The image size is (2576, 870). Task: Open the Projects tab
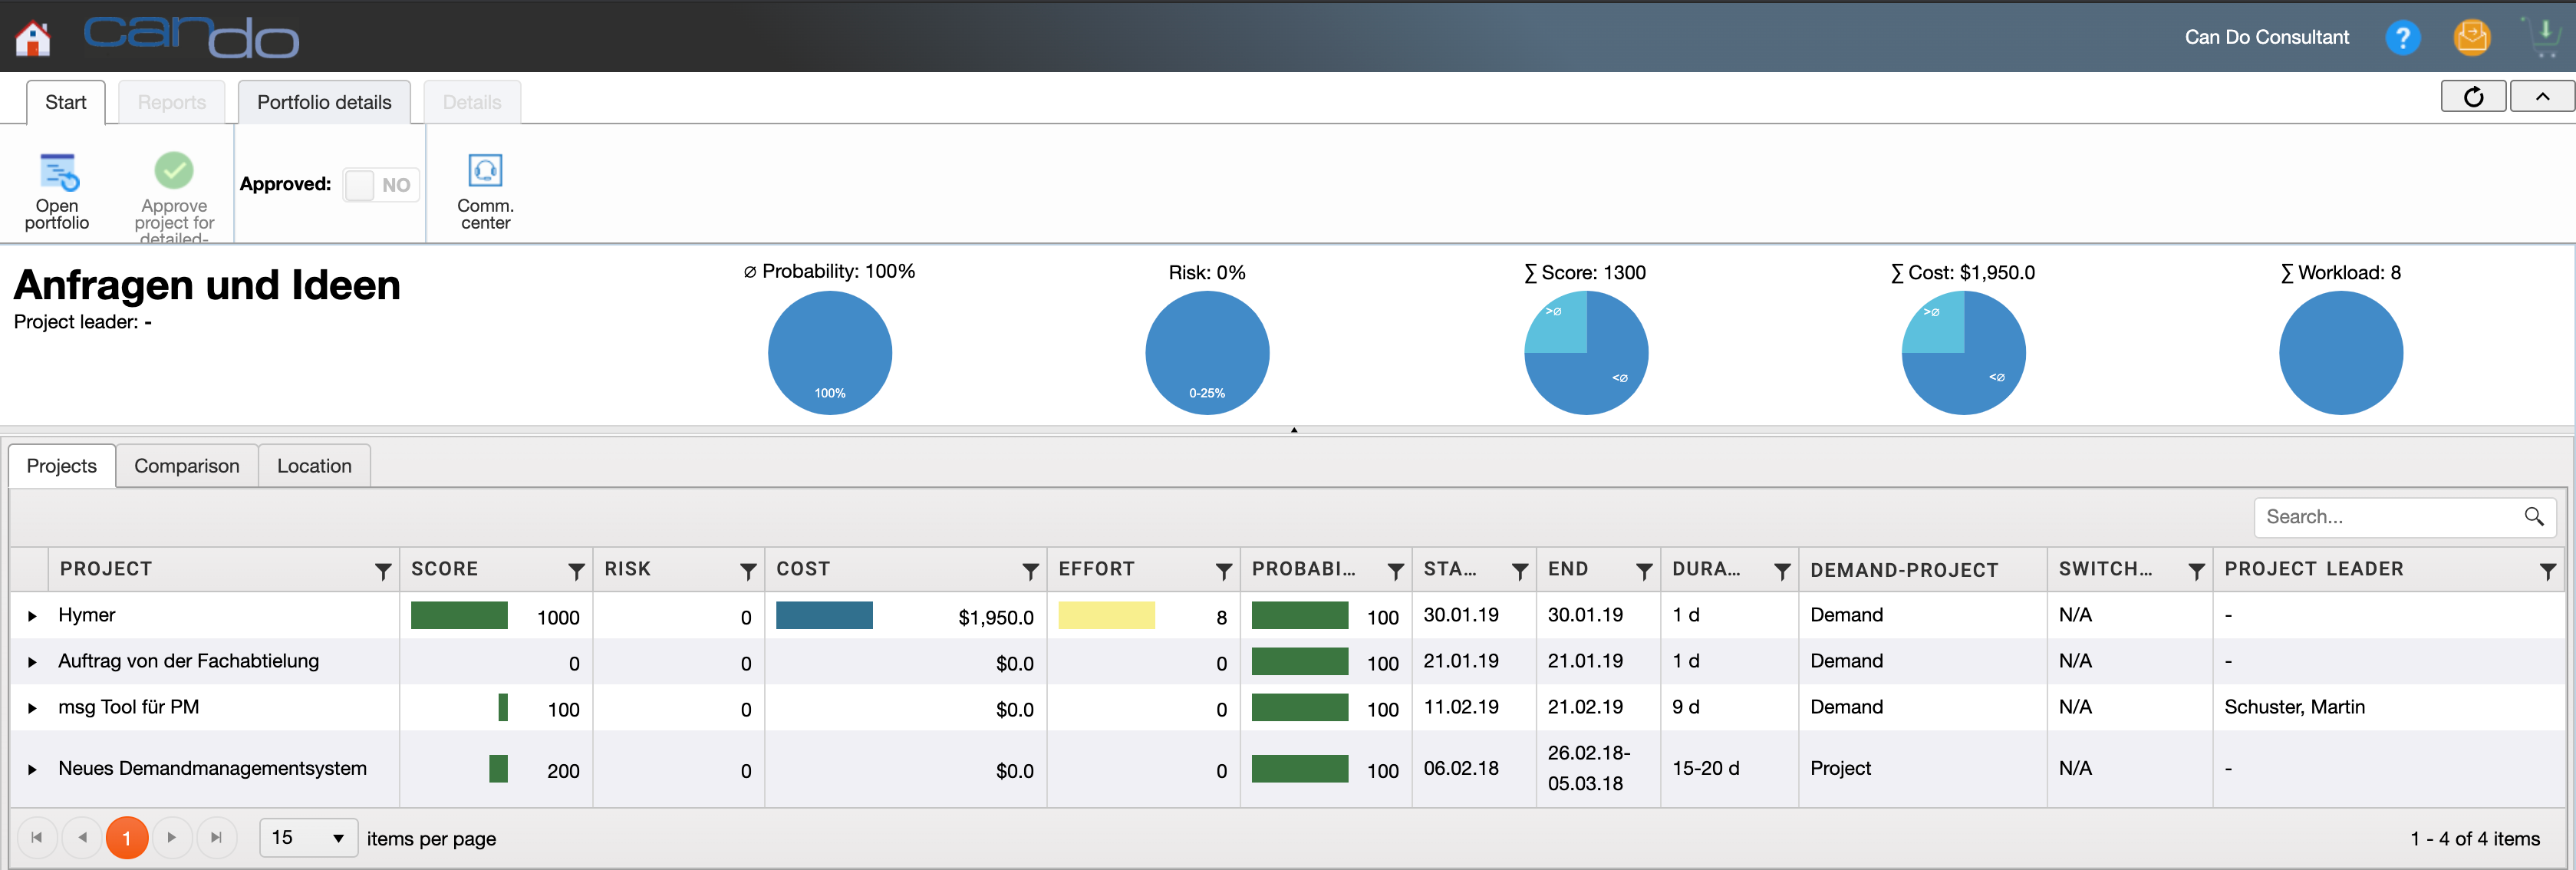[62, 466]
